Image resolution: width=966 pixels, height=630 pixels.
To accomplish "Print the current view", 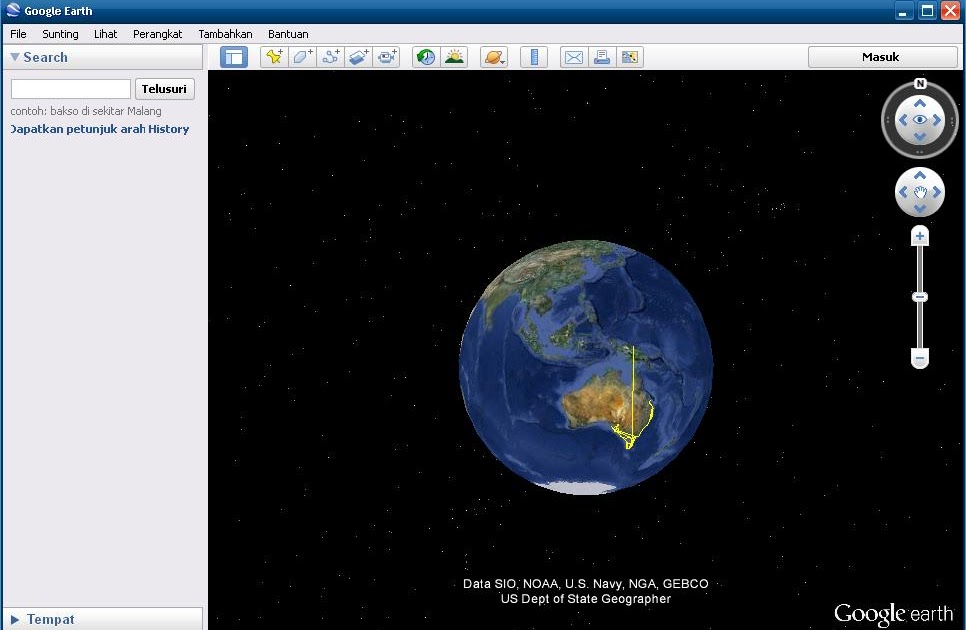I will point(602,57).
